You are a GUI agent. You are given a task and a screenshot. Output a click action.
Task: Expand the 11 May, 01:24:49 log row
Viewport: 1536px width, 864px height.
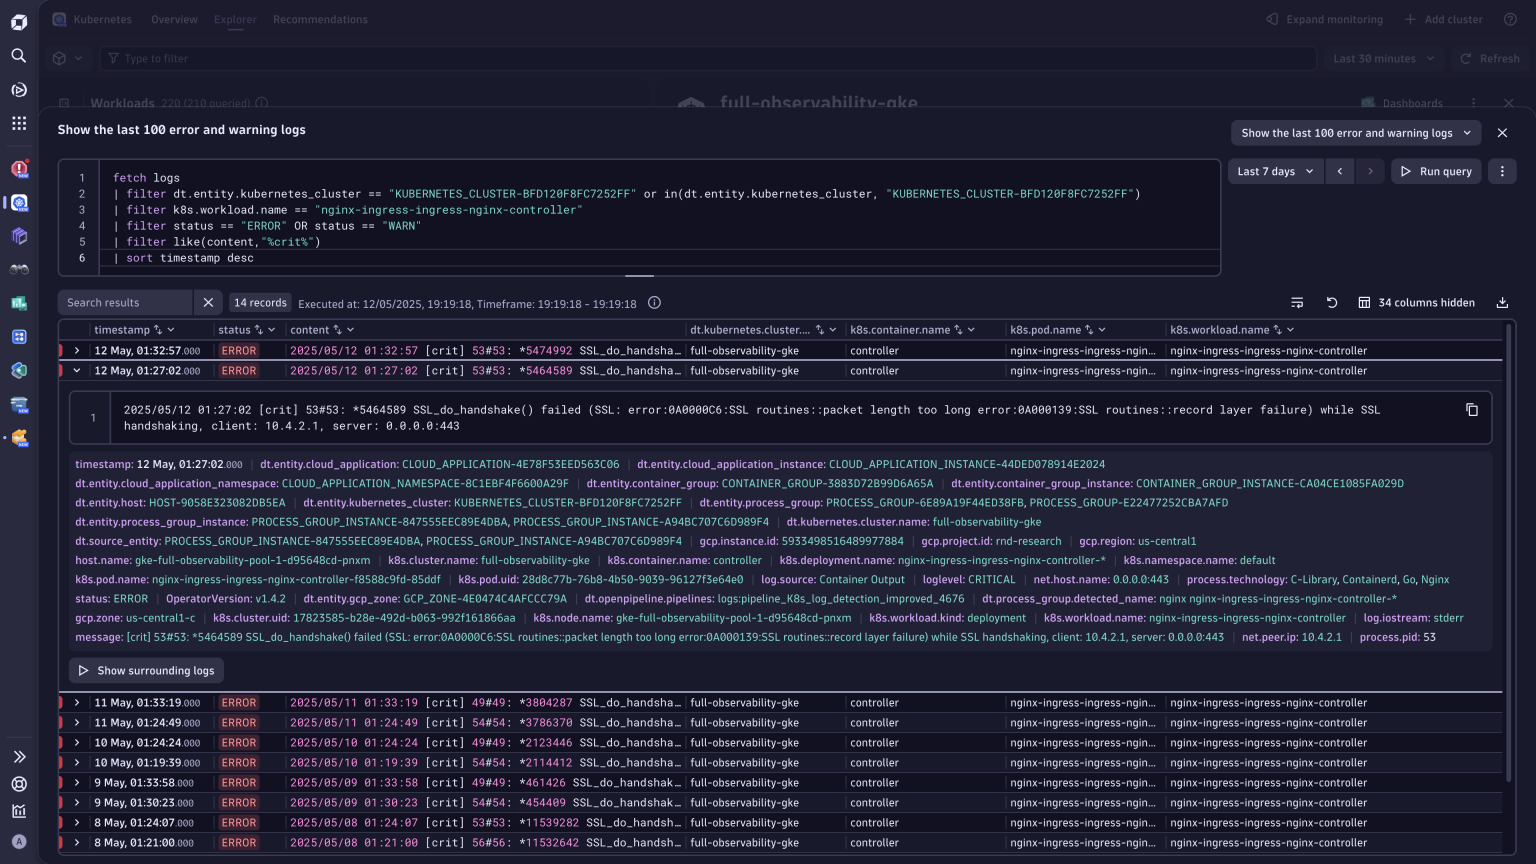click(x=76, y=723)
